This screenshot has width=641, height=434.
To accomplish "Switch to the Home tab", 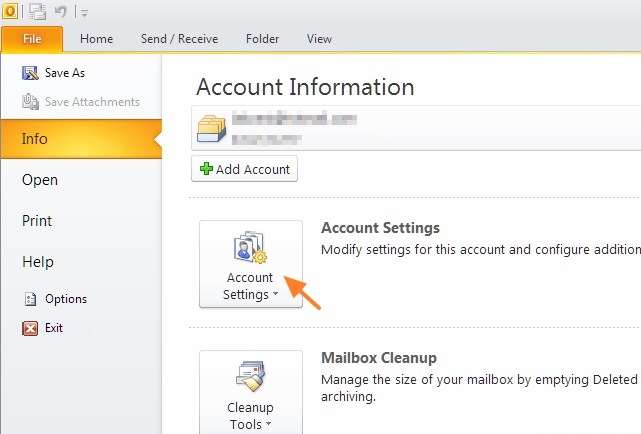I will tap(96, 39).
